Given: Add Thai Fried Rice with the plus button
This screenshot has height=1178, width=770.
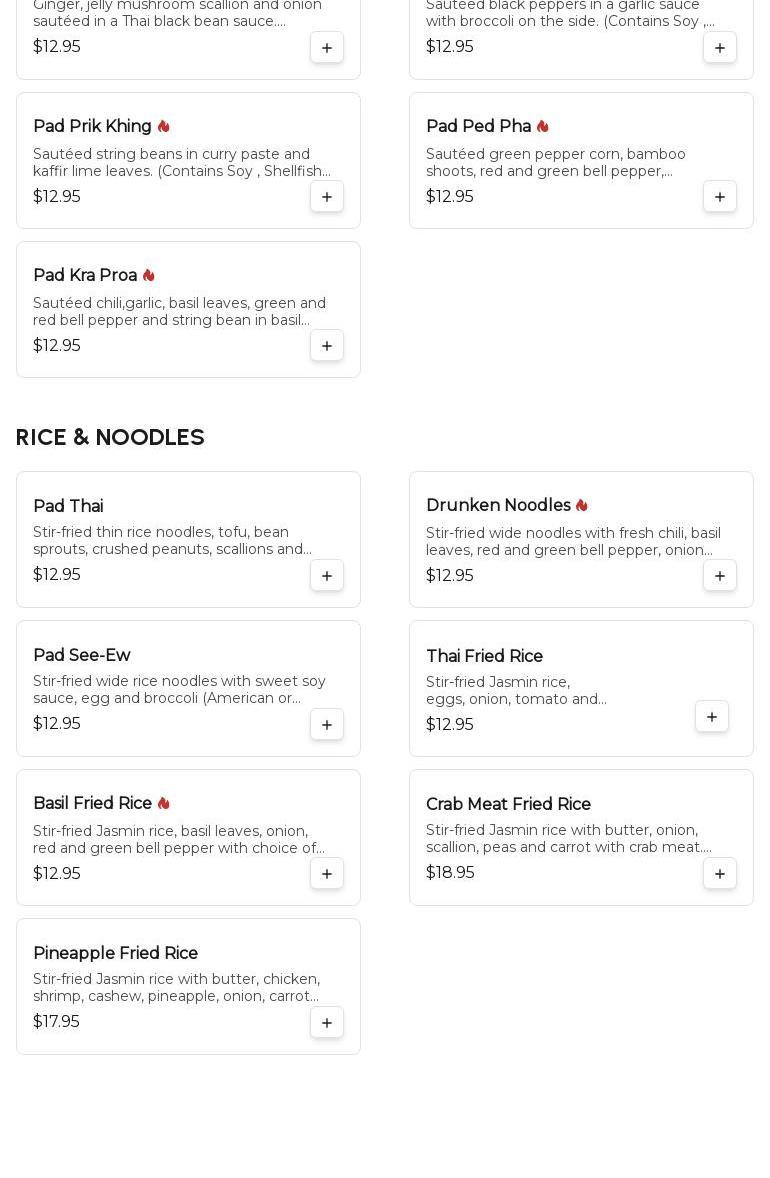Looking at the screenshot, I should (711, 717).
